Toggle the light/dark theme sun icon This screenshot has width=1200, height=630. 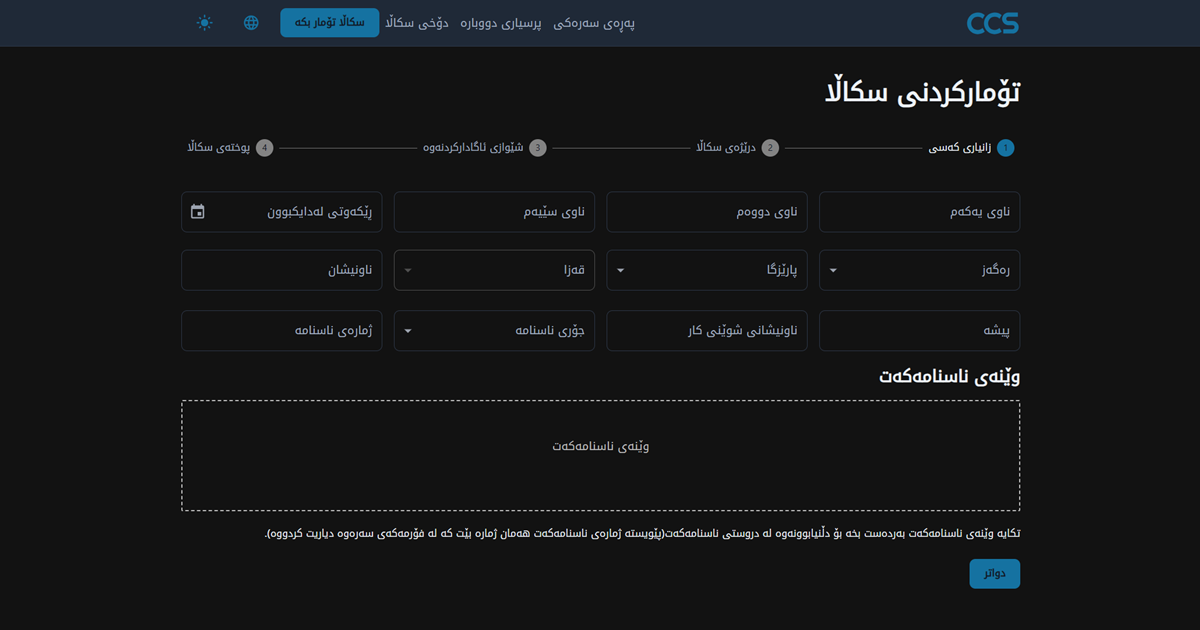(x=205, y=23)
